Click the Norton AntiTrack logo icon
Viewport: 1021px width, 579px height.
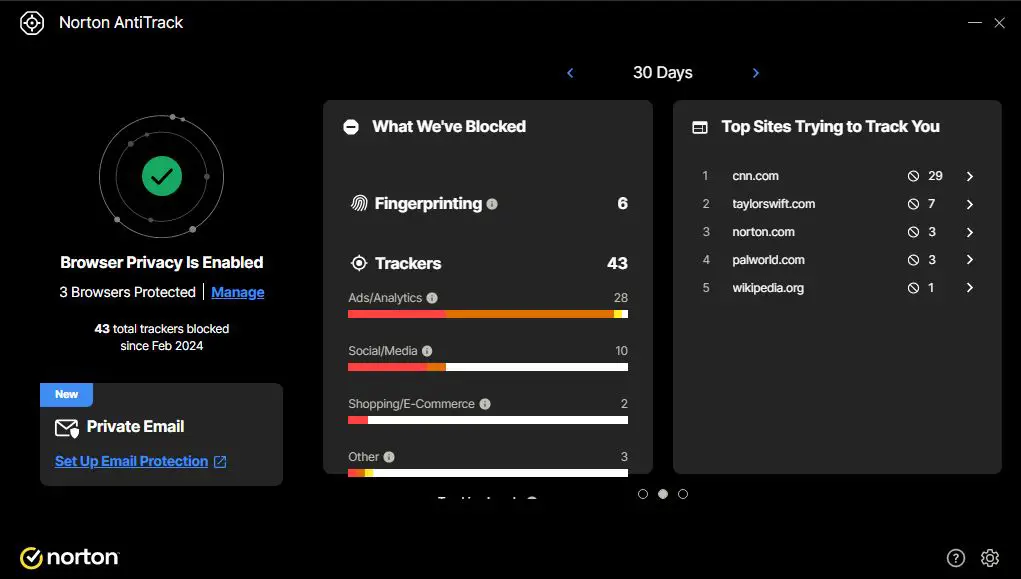coord(31,22)
